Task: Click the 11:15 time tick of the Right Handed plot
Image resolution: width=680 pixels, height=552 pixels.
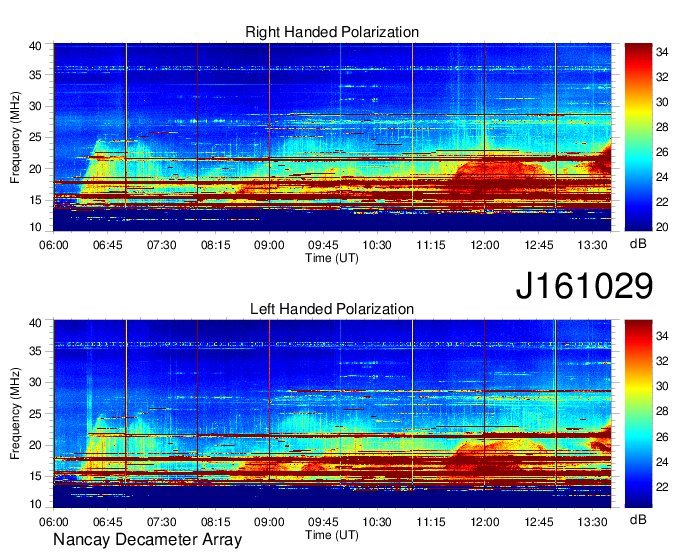Action: 431,245
